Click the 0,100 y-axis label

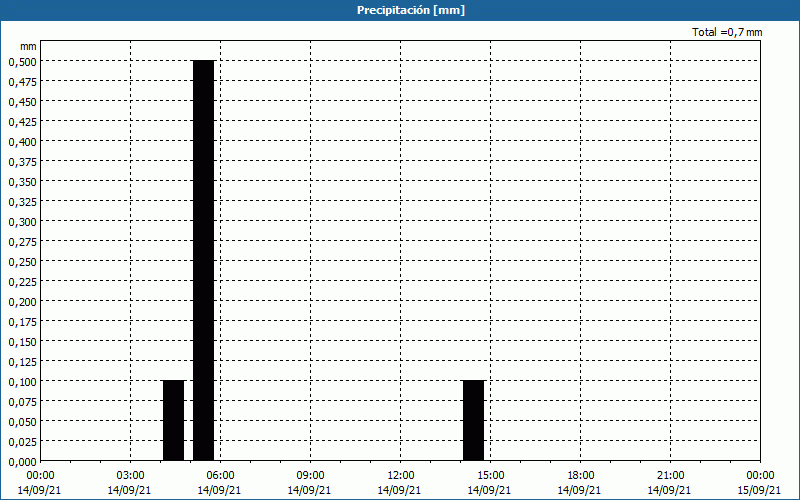[22, 382]
